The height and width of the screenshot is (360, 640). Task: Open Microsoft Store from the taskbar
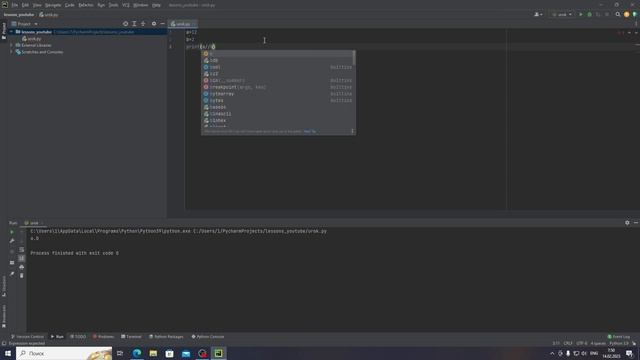point(169,353)
